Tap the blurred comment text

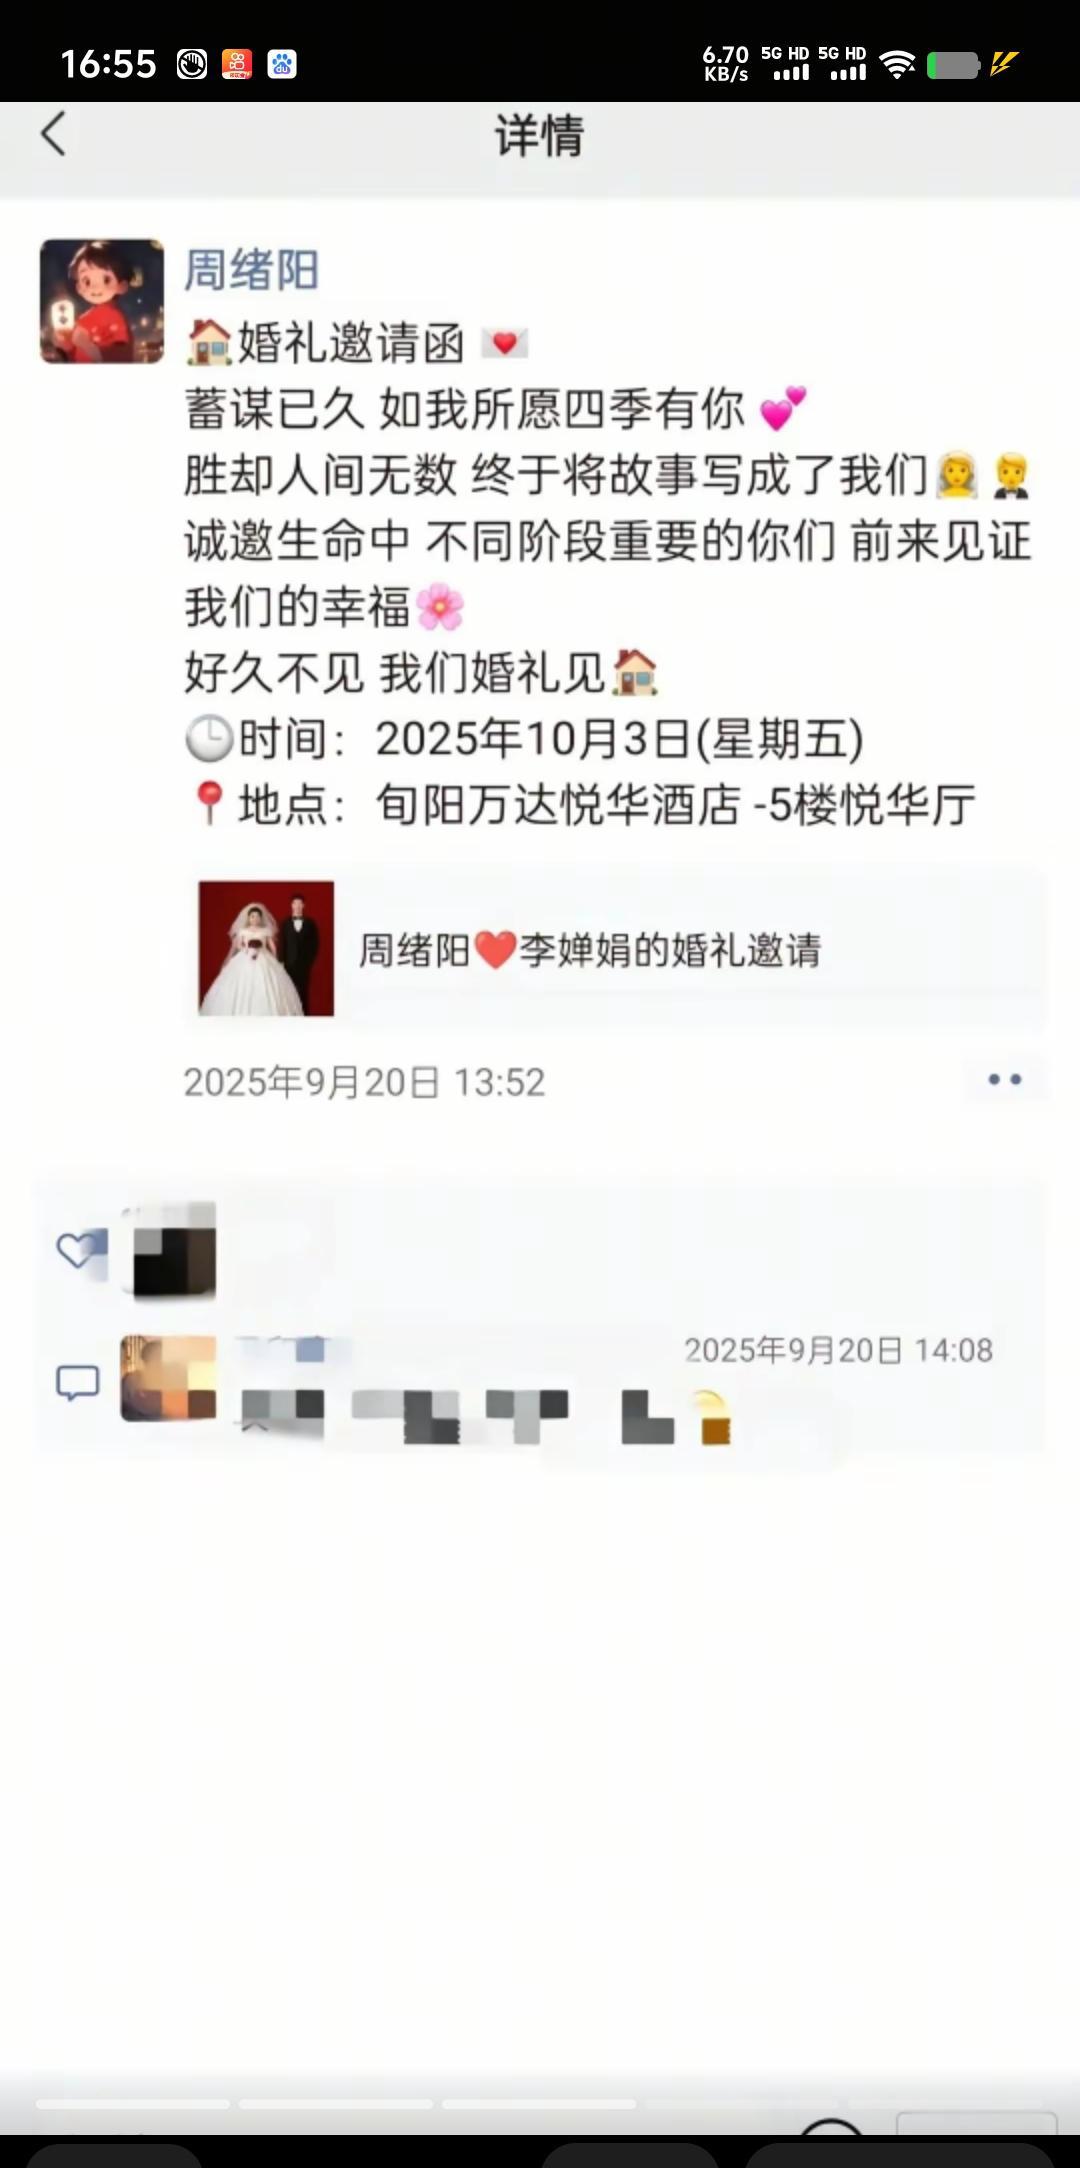pyautogui.click(x=485, y=1417)
